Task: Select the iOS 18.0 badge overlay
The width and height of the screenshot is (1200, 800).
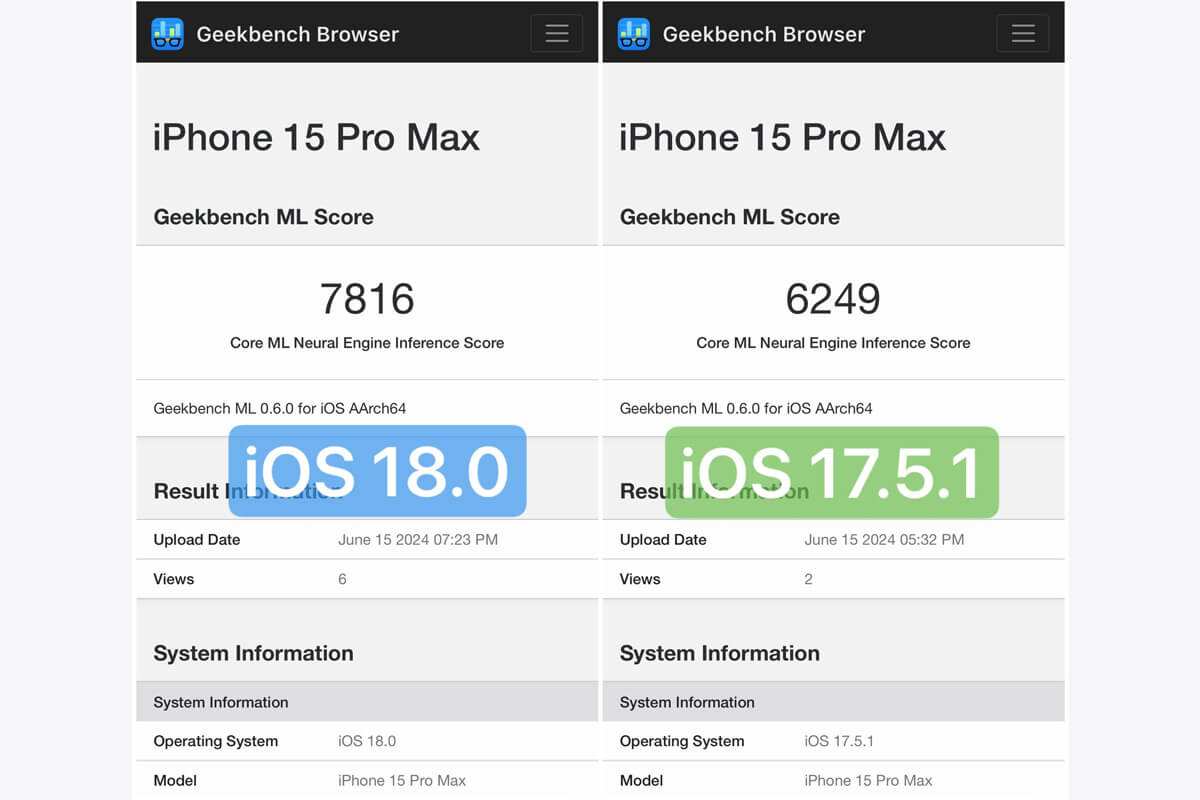Action: pos(375,470)
